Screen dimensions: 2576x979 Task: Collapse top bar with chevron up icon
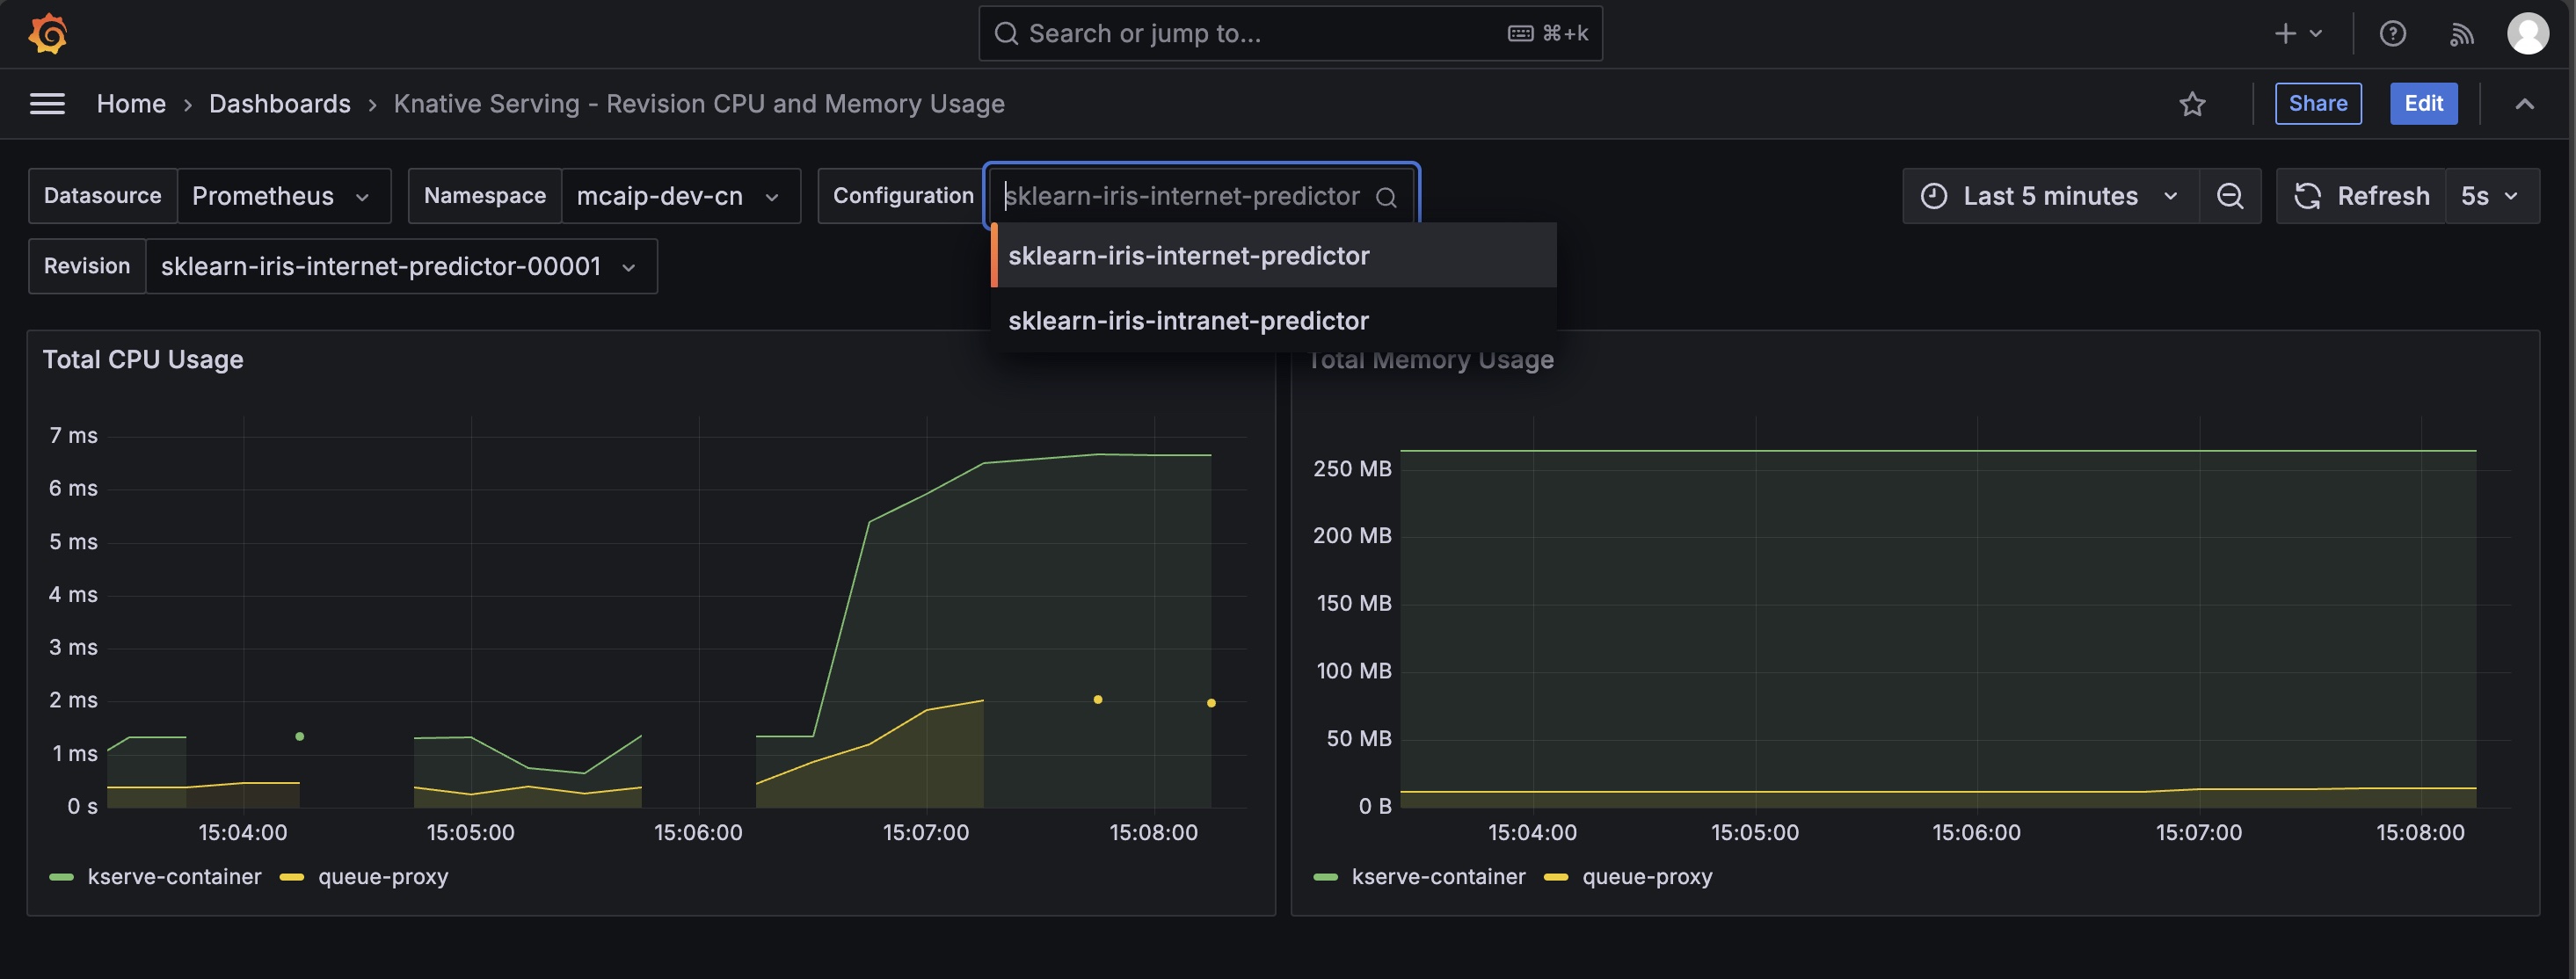(2524, 104)
